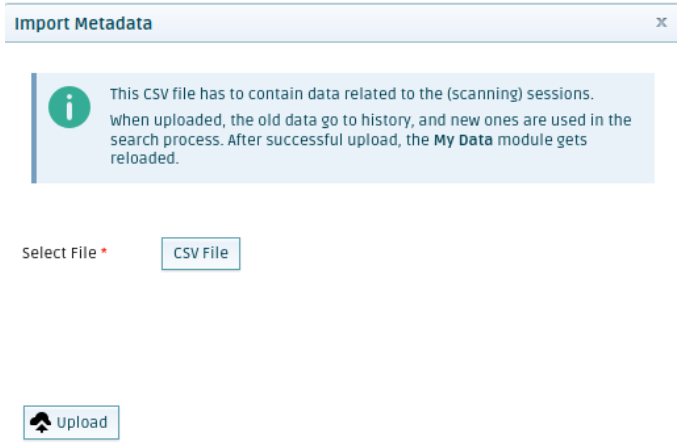Click the paragraph starting When uploaded

coord(370,139)
